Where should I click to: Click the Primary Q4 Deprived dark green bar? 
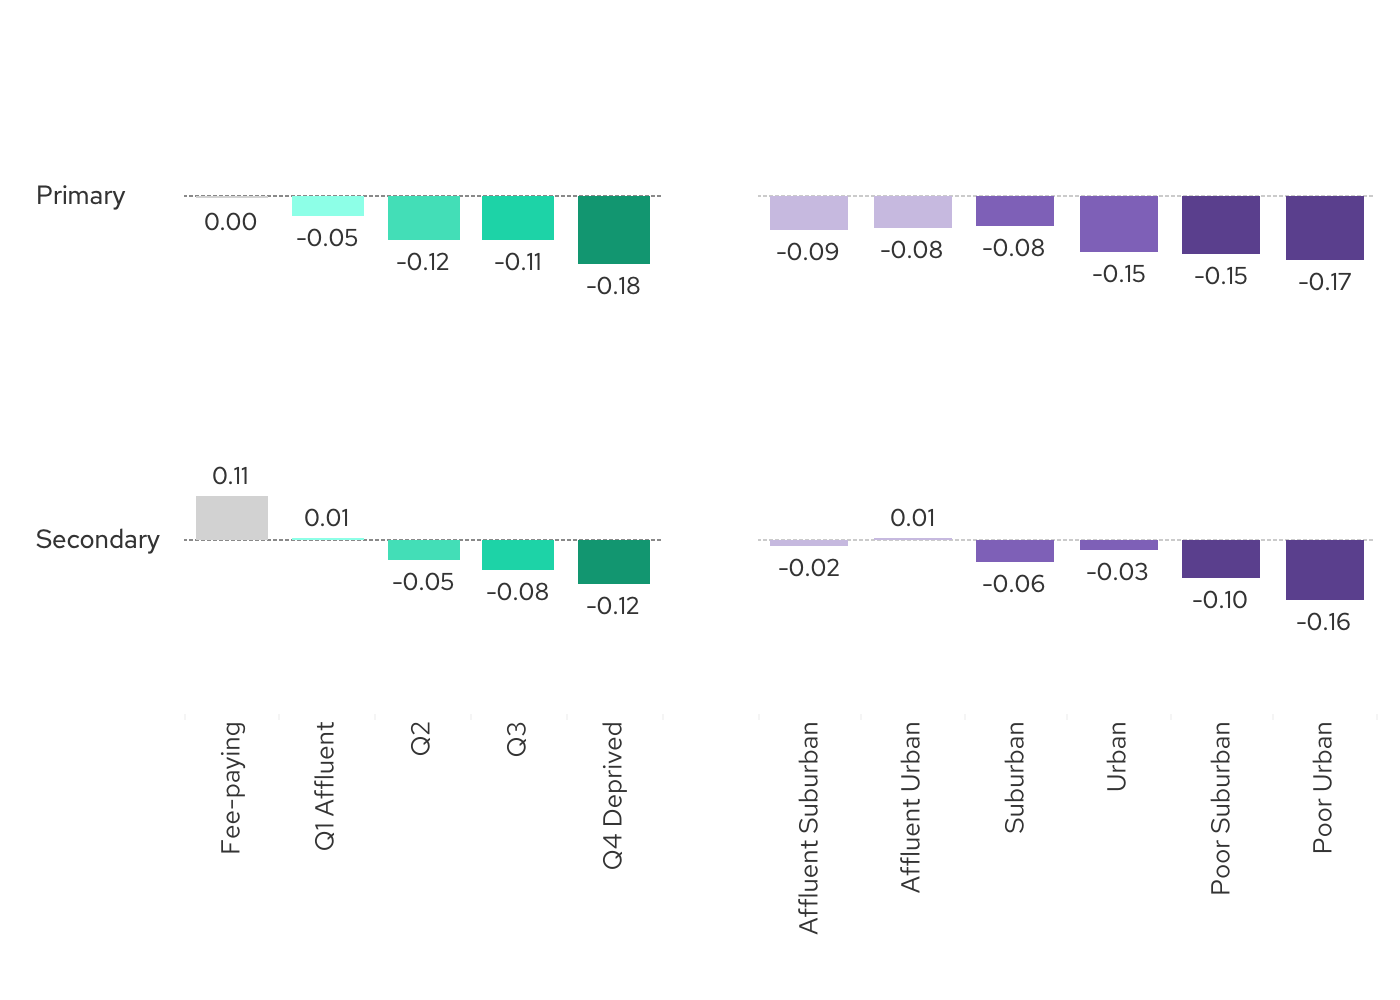tap(614, 230)
